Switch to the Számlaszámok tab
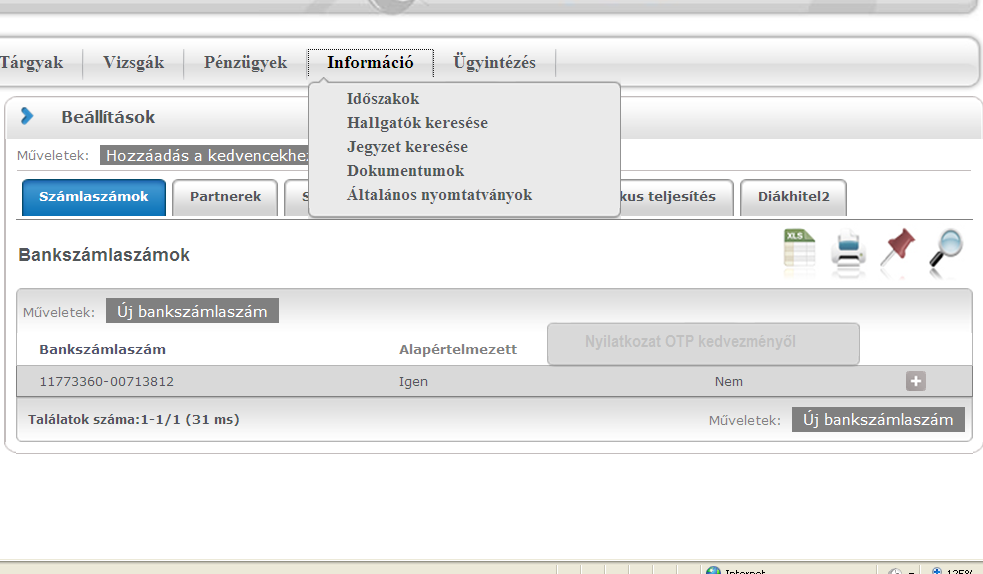This screenshot has height=574, width=983. [94, 197]
